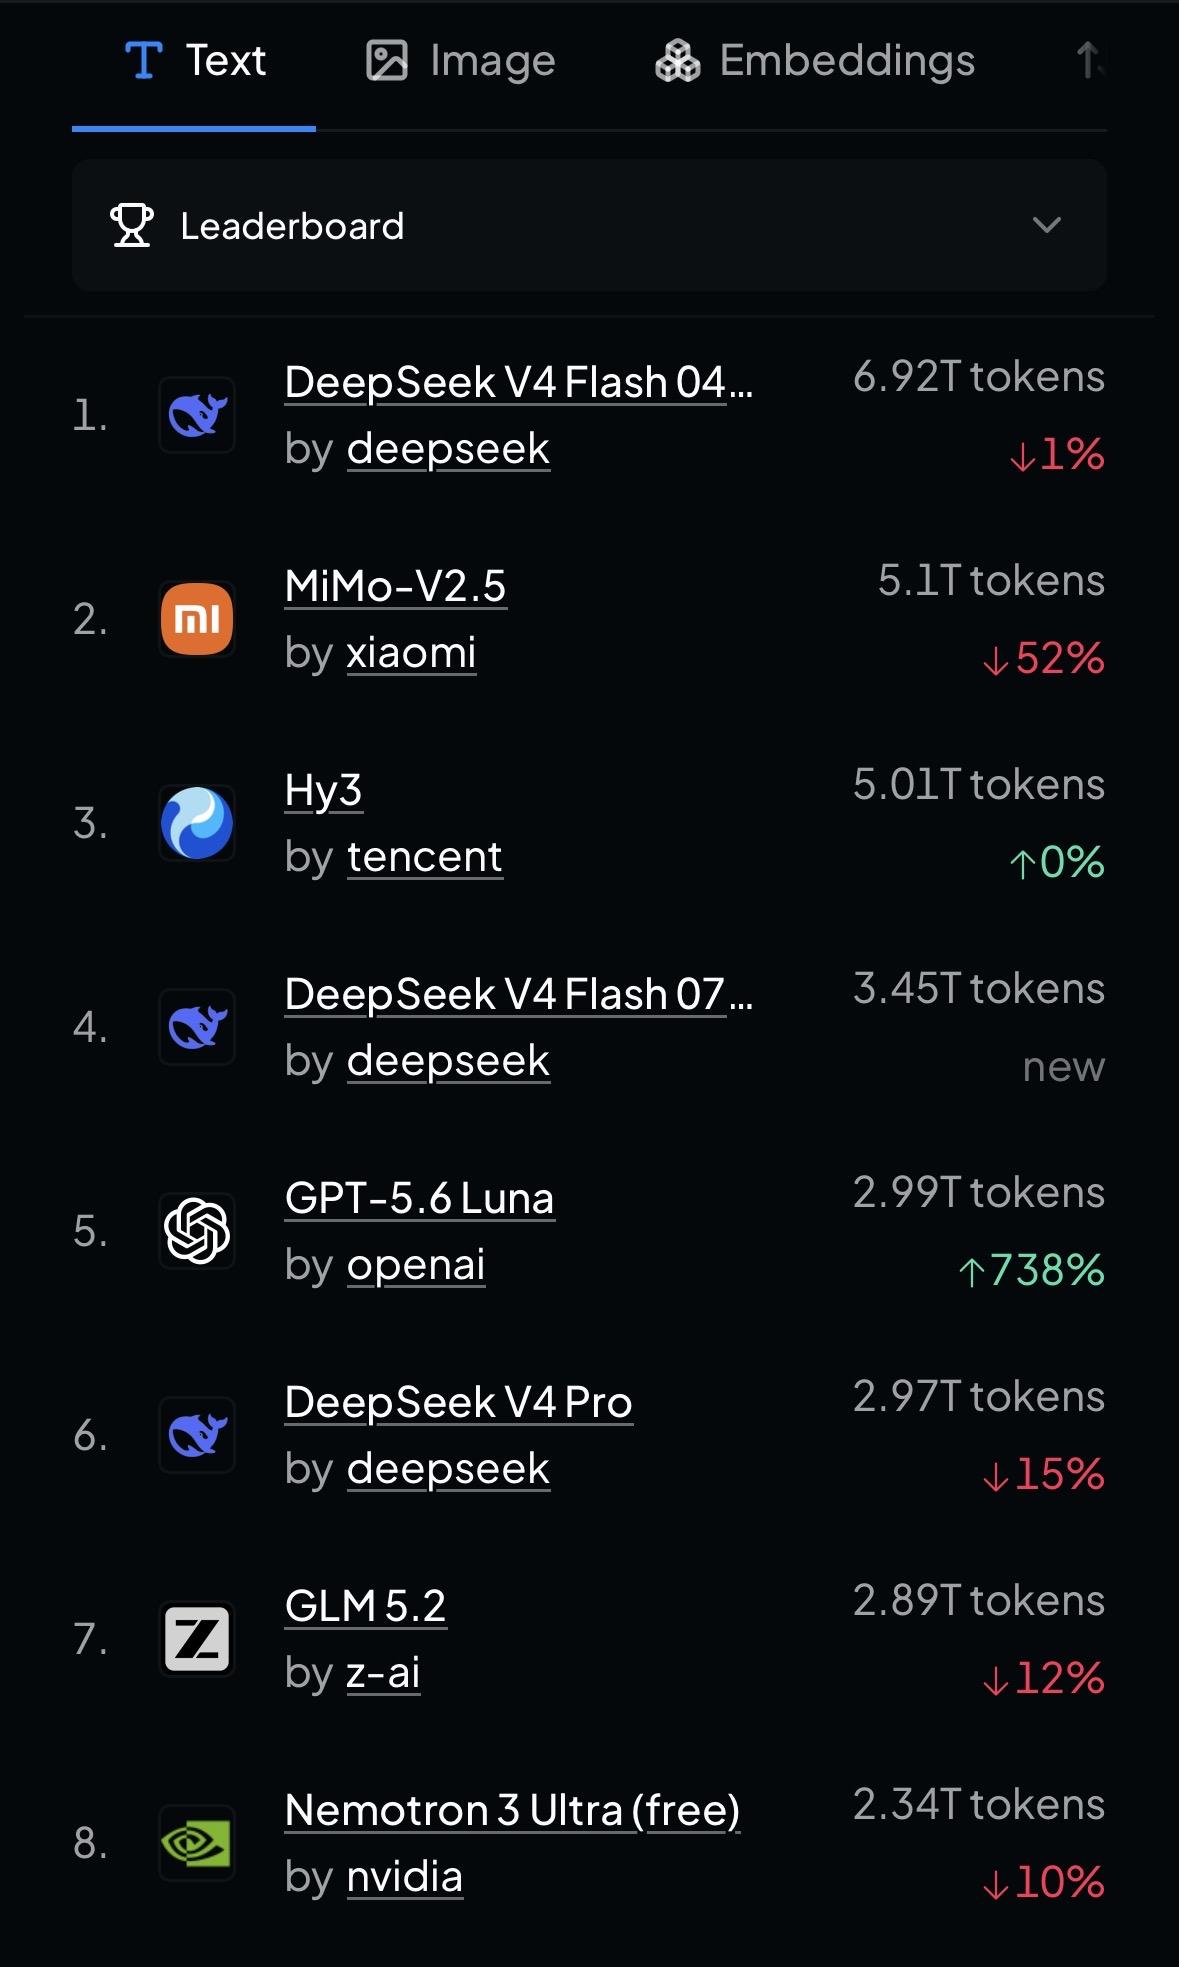Open the nvidia provider link
The height and width of the screenshot is (1967, 1179).
[x=405, y=1877]
